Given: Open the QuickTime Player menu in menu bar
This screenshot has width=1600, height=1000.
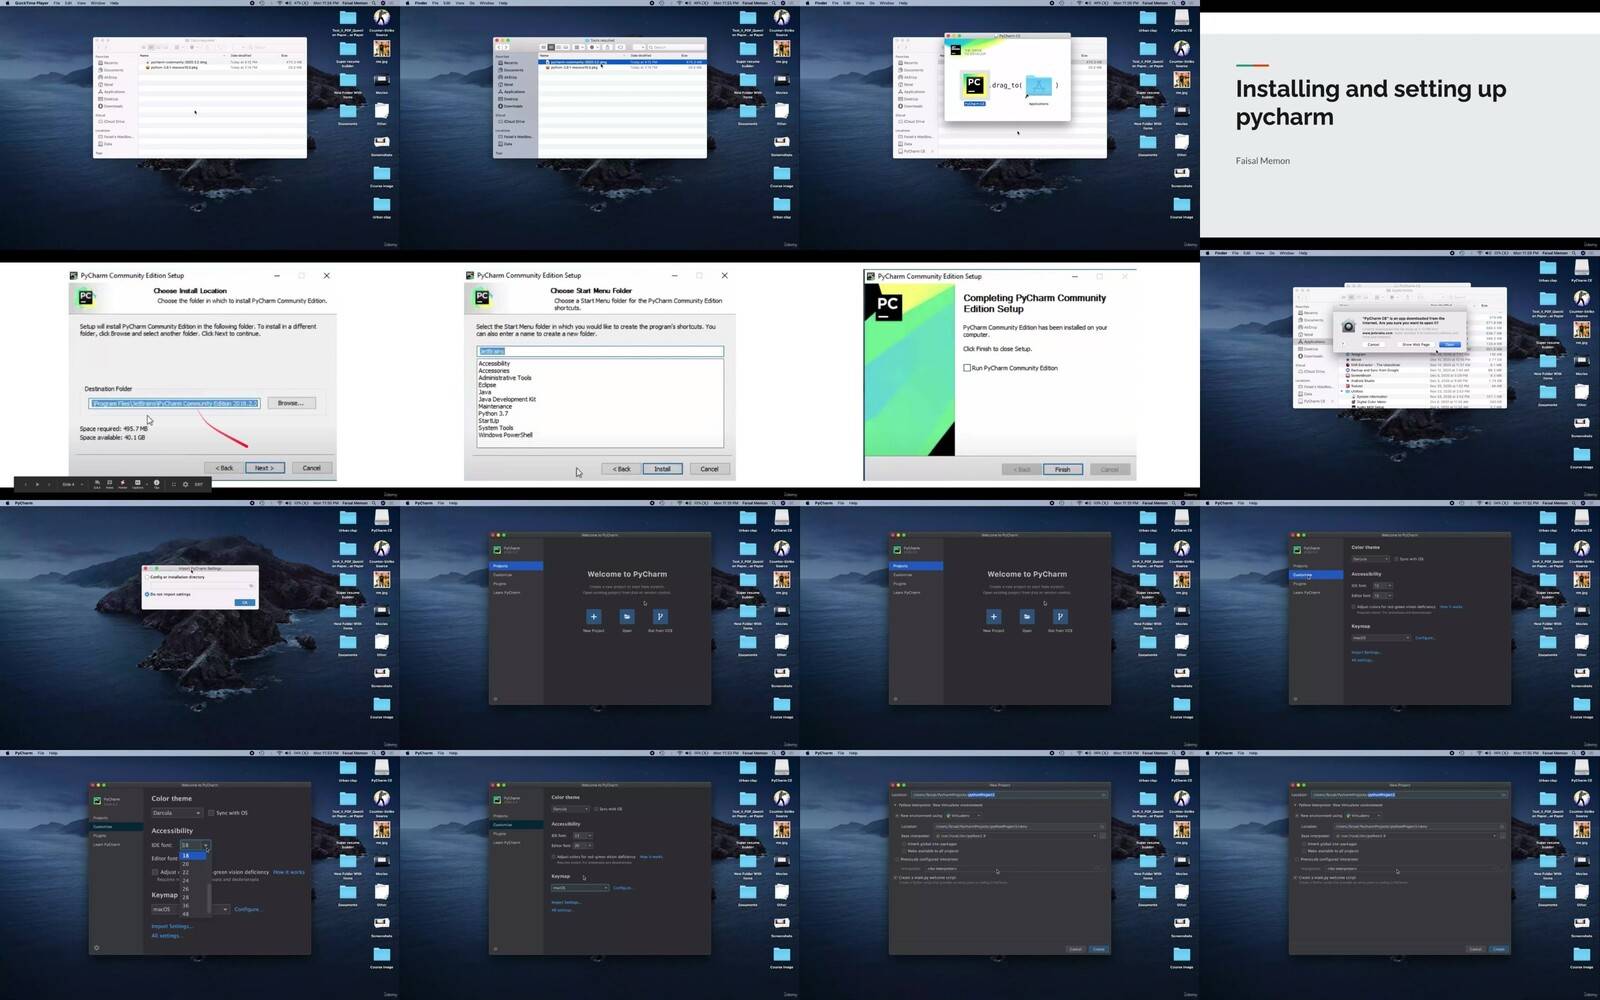Looking at the screenshot, I should pos(30,3).
